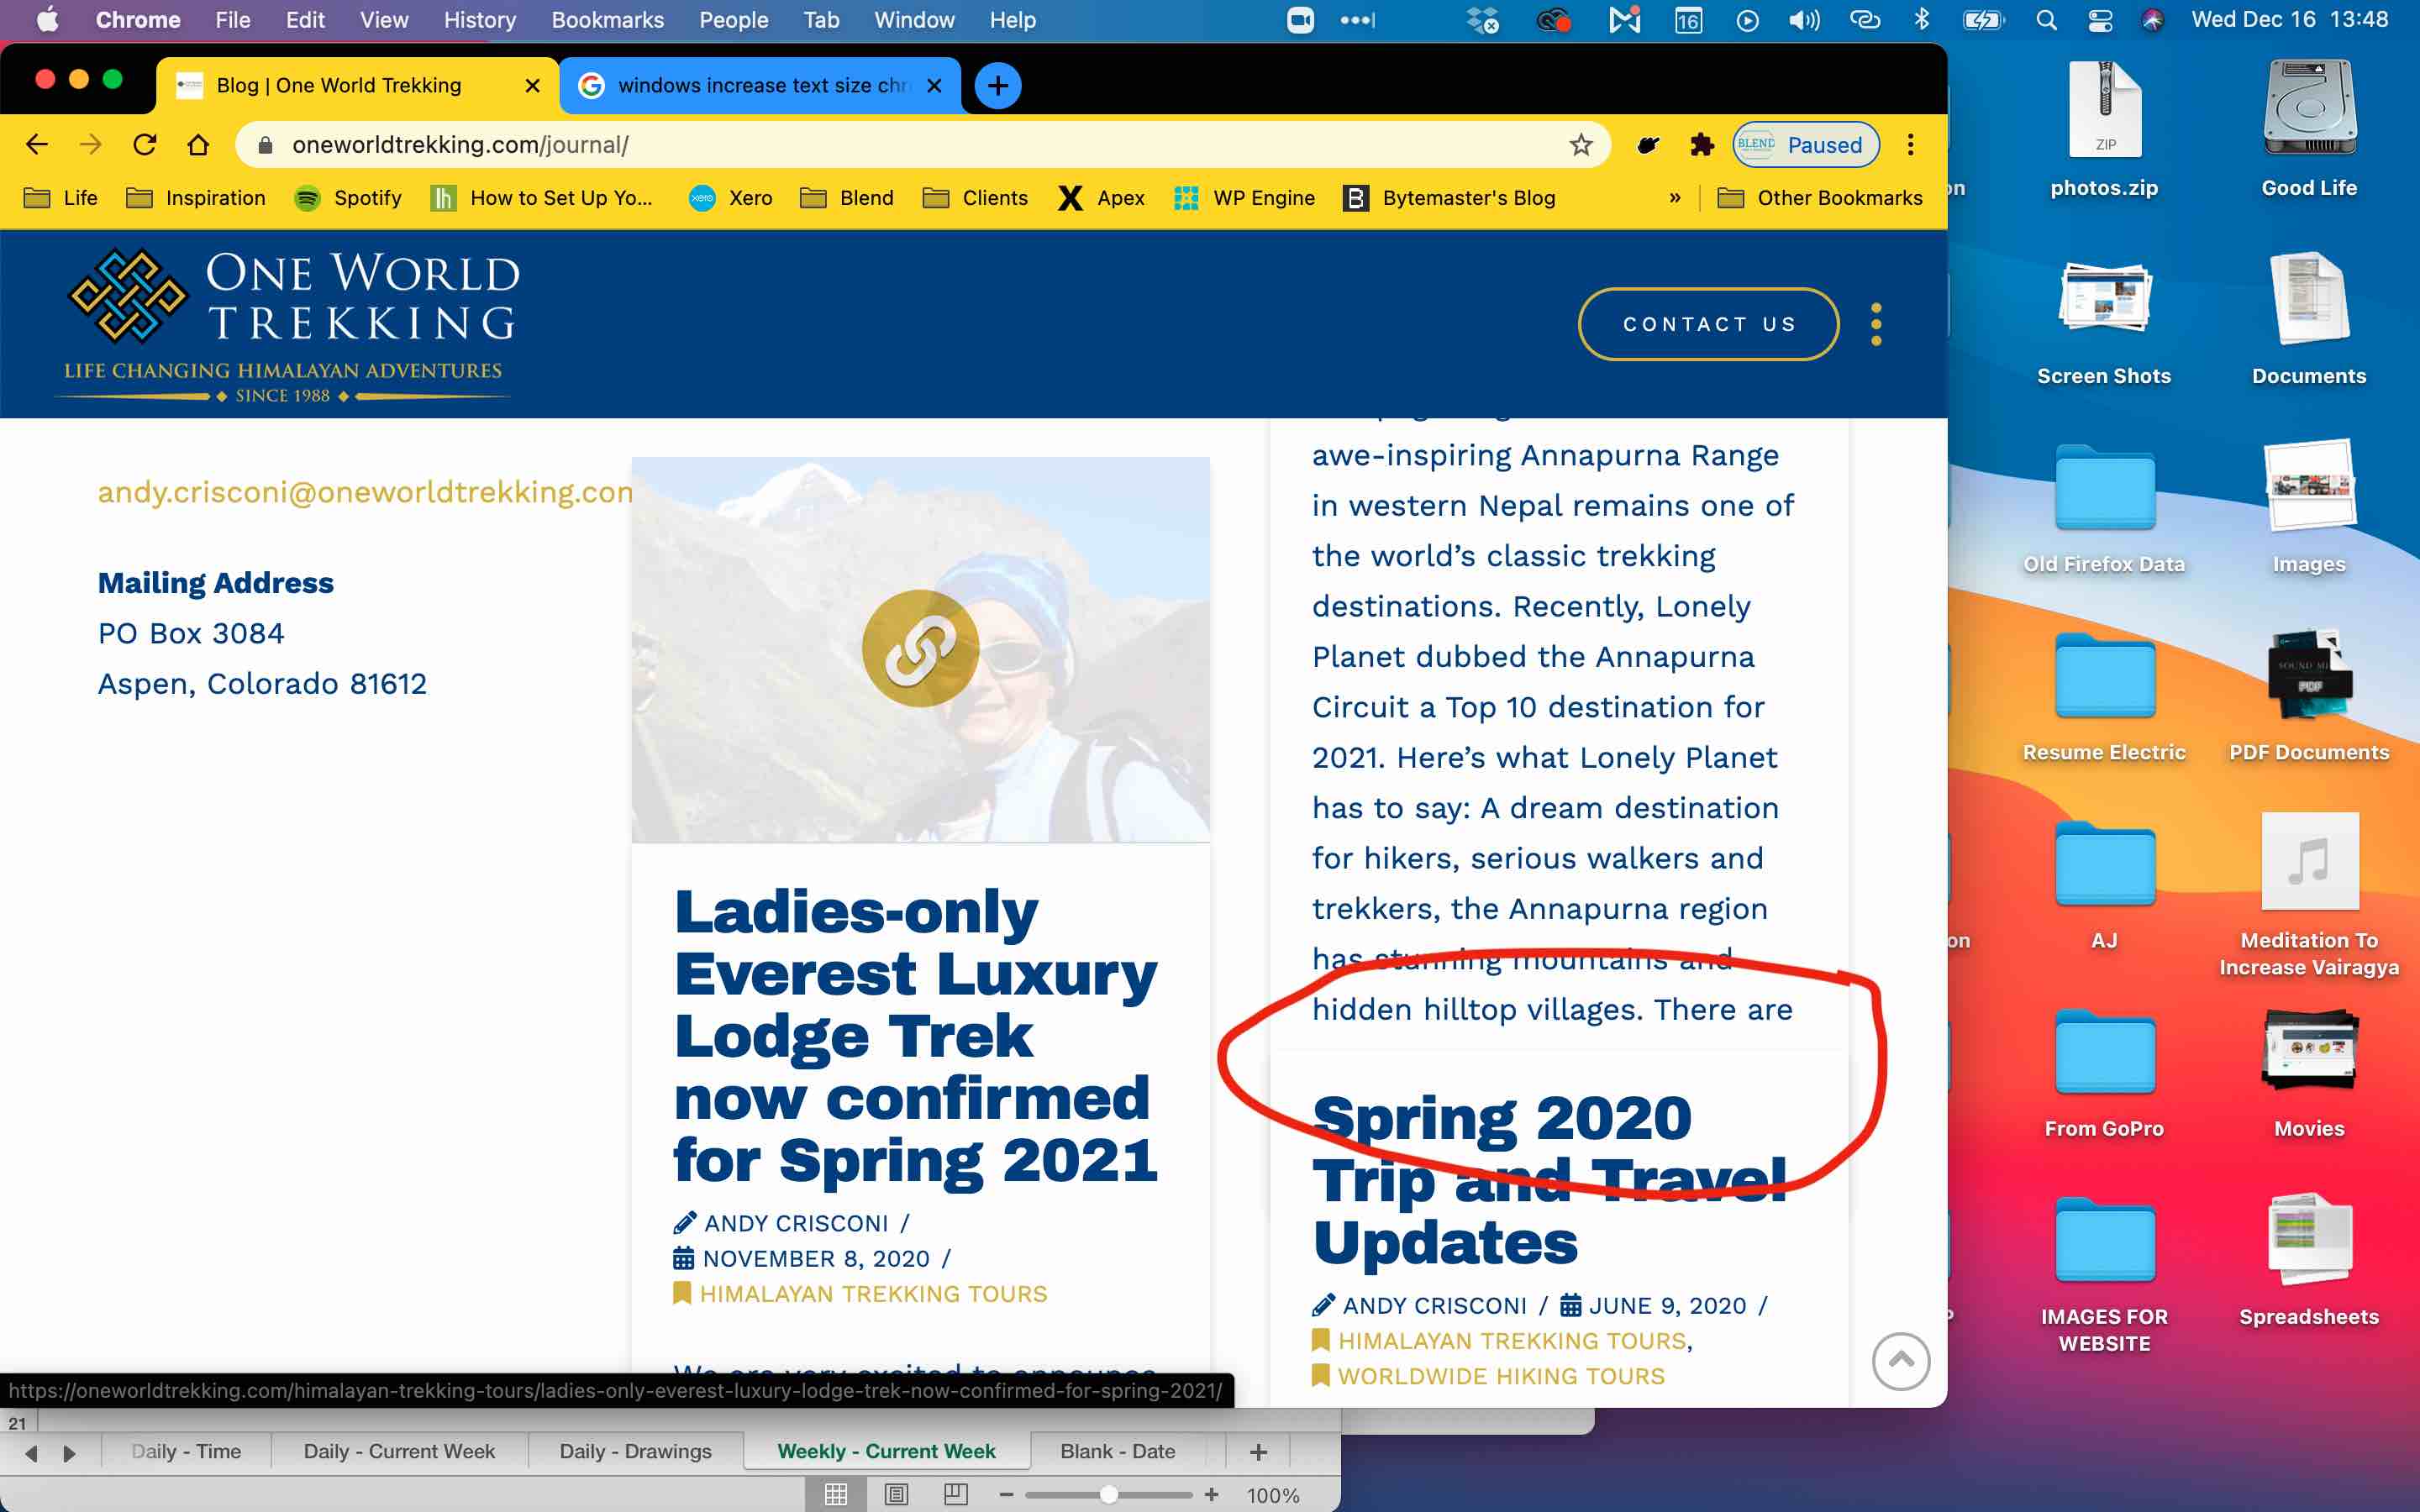This screenshot has width=2420, height=1512.
Task: Open the Chrome three-dot menu
Action: (1910, 145)
